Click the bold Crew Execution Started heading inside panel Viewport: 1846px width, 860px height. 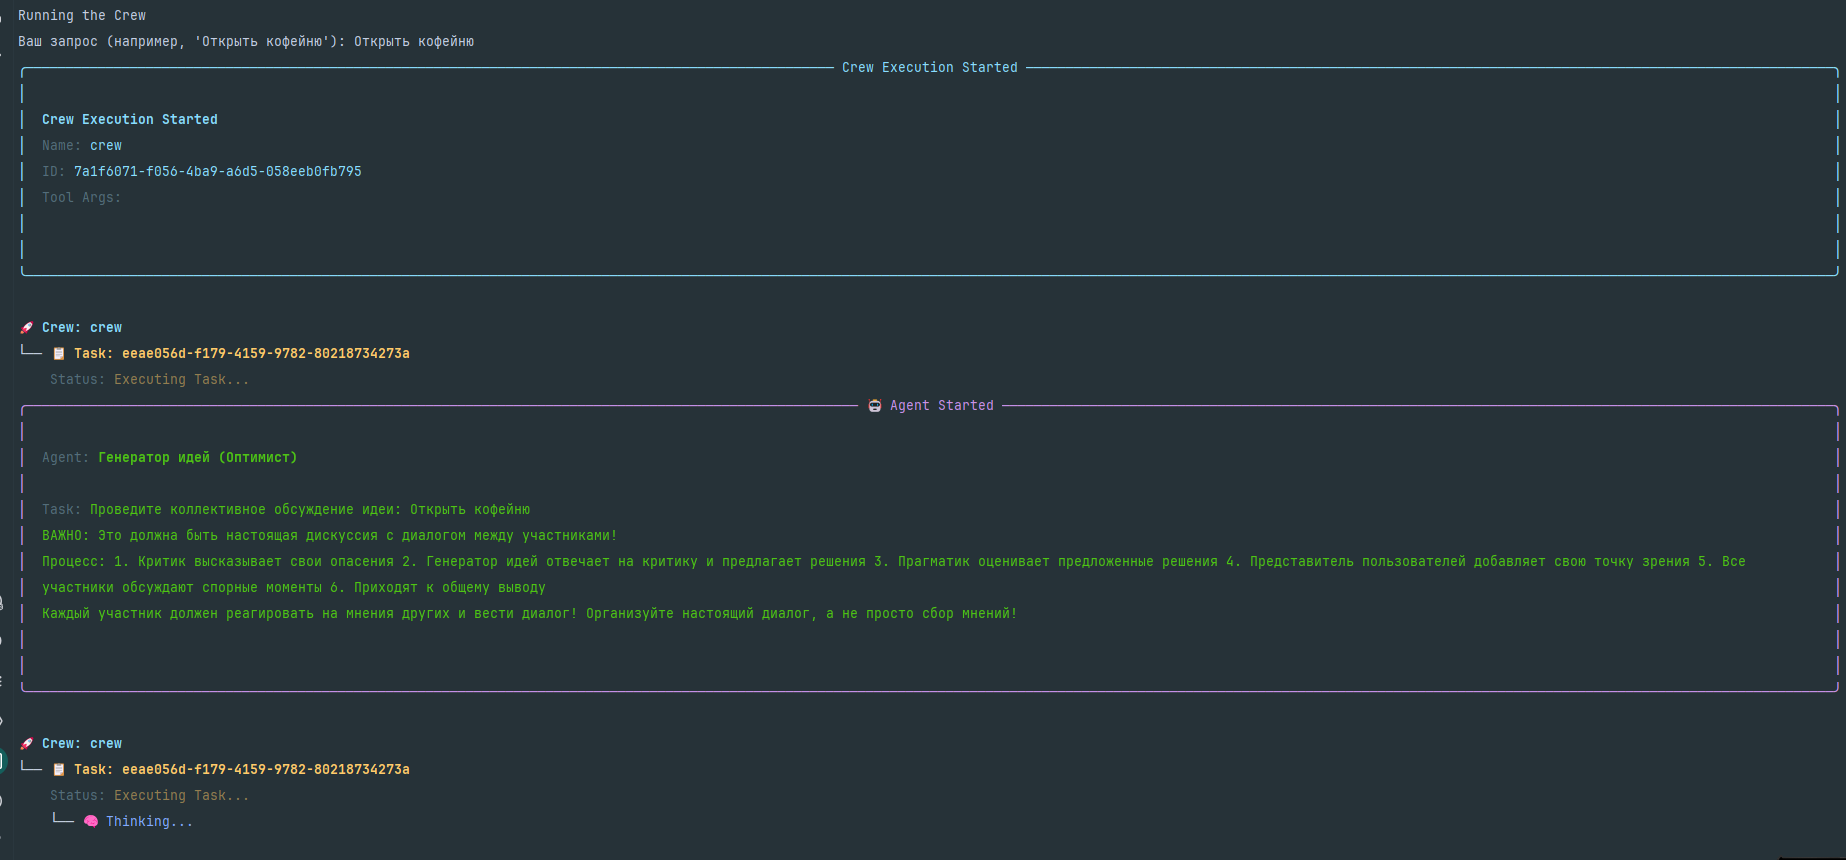point(129,120)
